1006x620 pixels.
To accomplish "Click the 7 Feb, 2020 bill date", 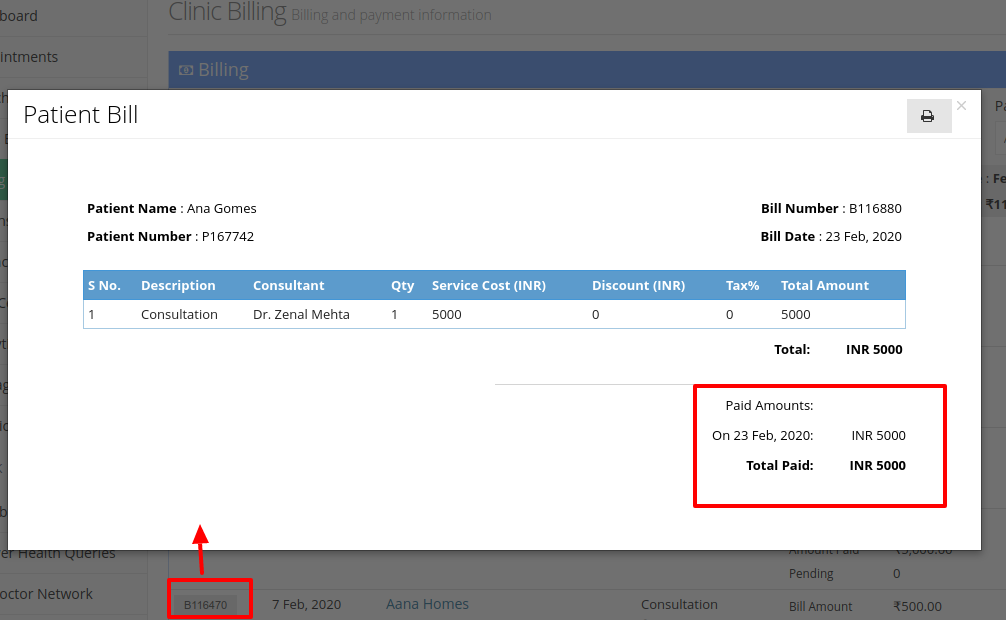I will [x=307, y=605].
